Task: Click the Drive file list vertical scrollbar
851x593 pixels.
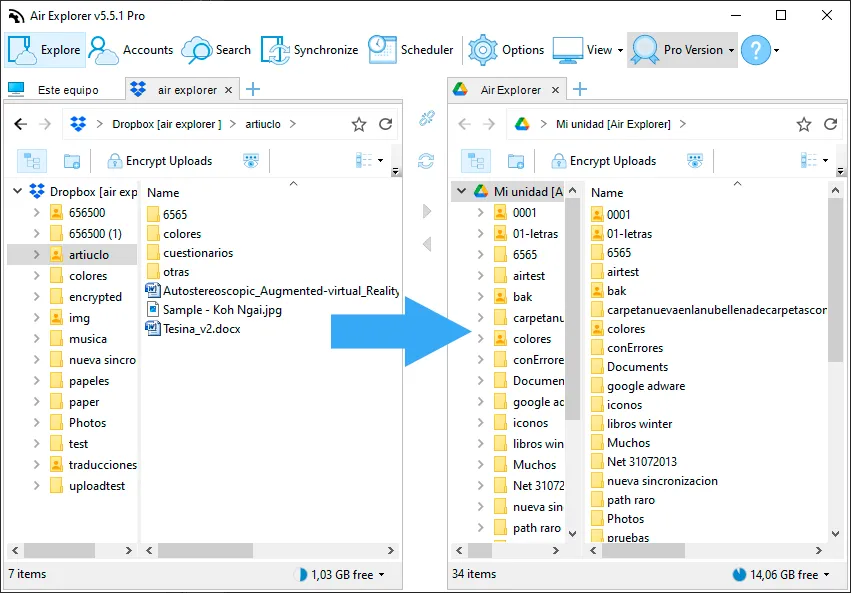Action: click(x=835, y=279)
